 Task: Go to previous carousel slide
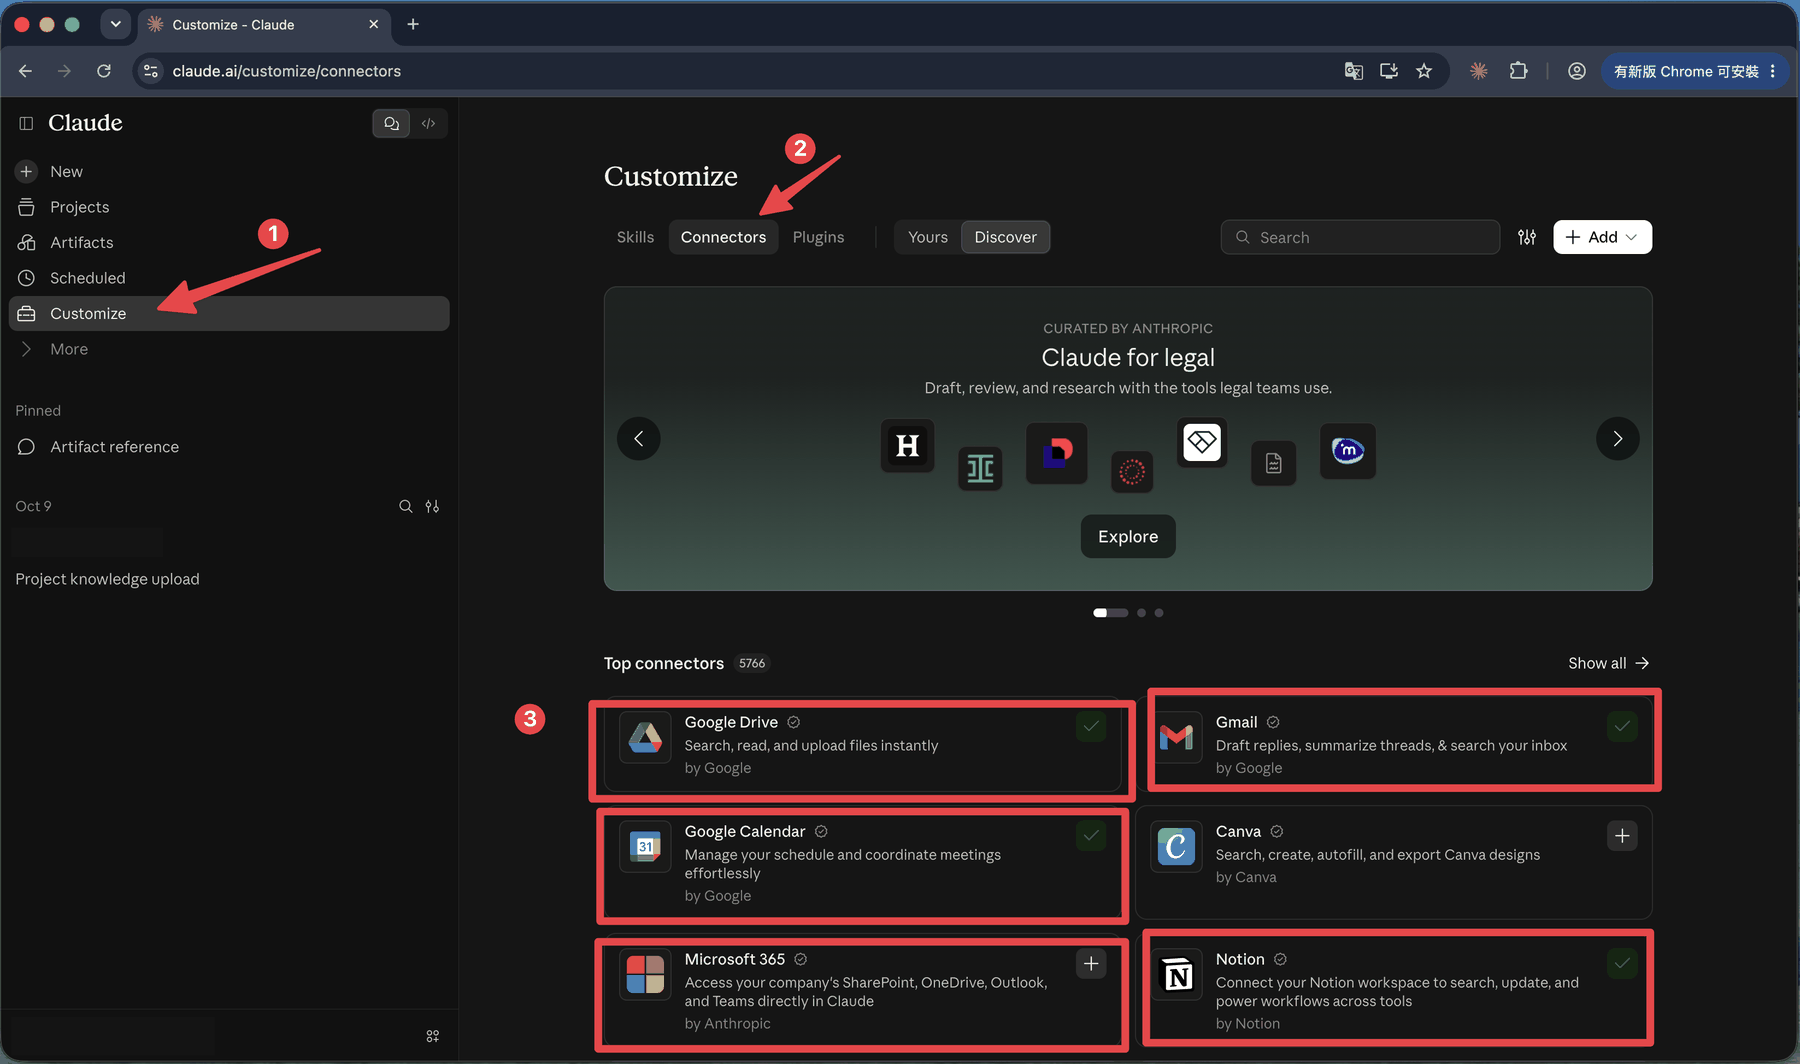pos(639,439)
